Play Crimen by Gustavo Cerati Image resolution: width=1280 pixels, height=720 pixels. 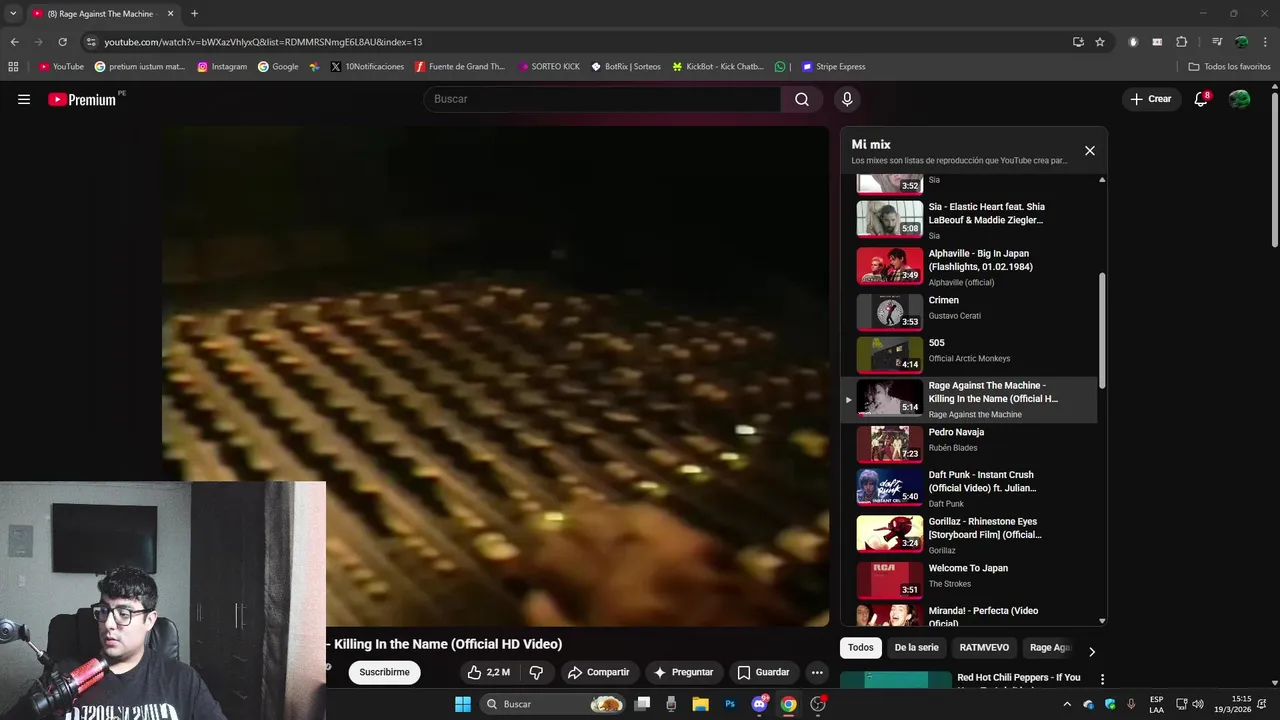point(970,312)
